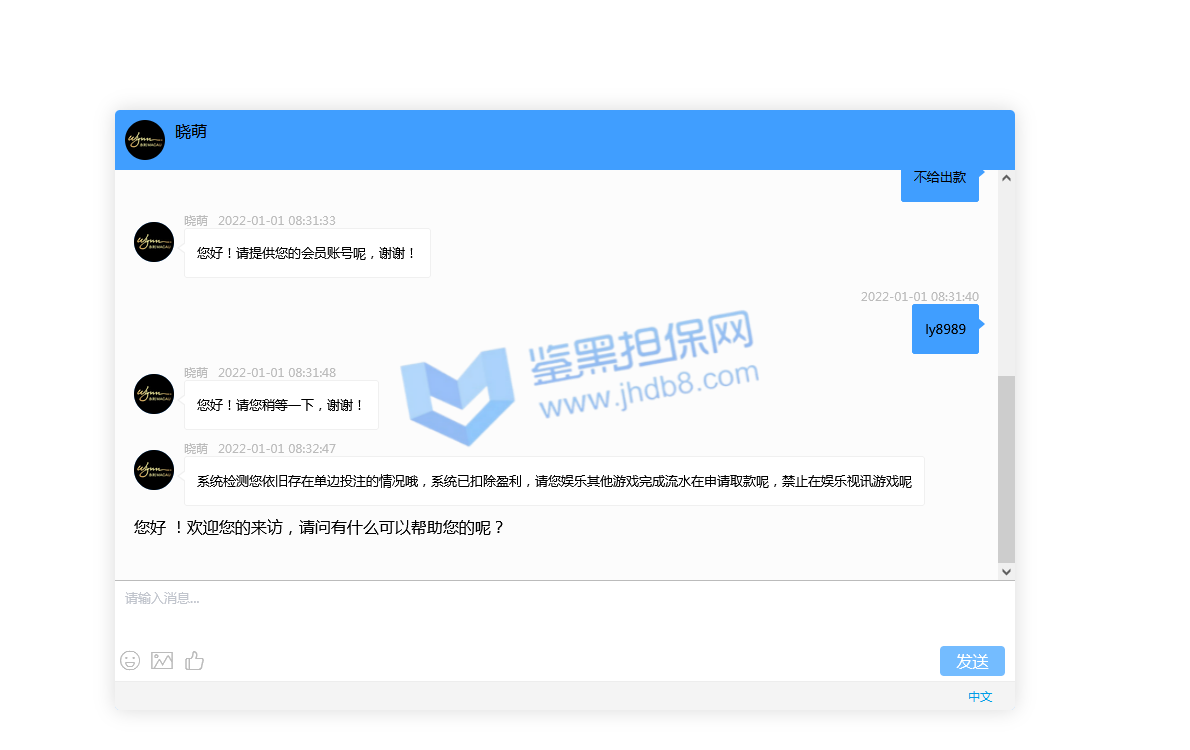This screenshot has width=1190, height=750.
Task: Click the Wynn avatar in the chat header
Action: [145, 140]
